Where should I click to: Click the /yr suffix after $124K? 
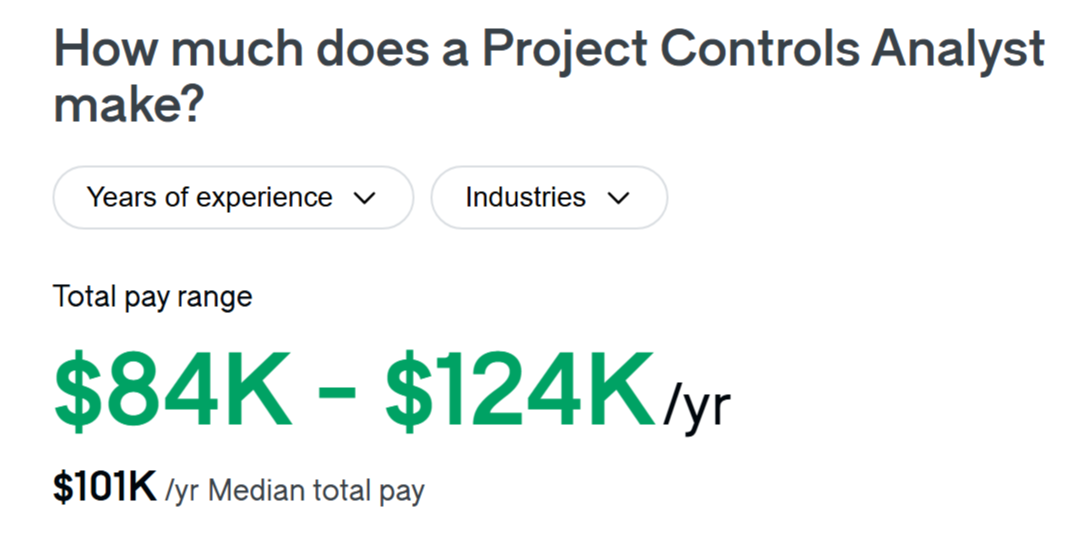(696, 407)
